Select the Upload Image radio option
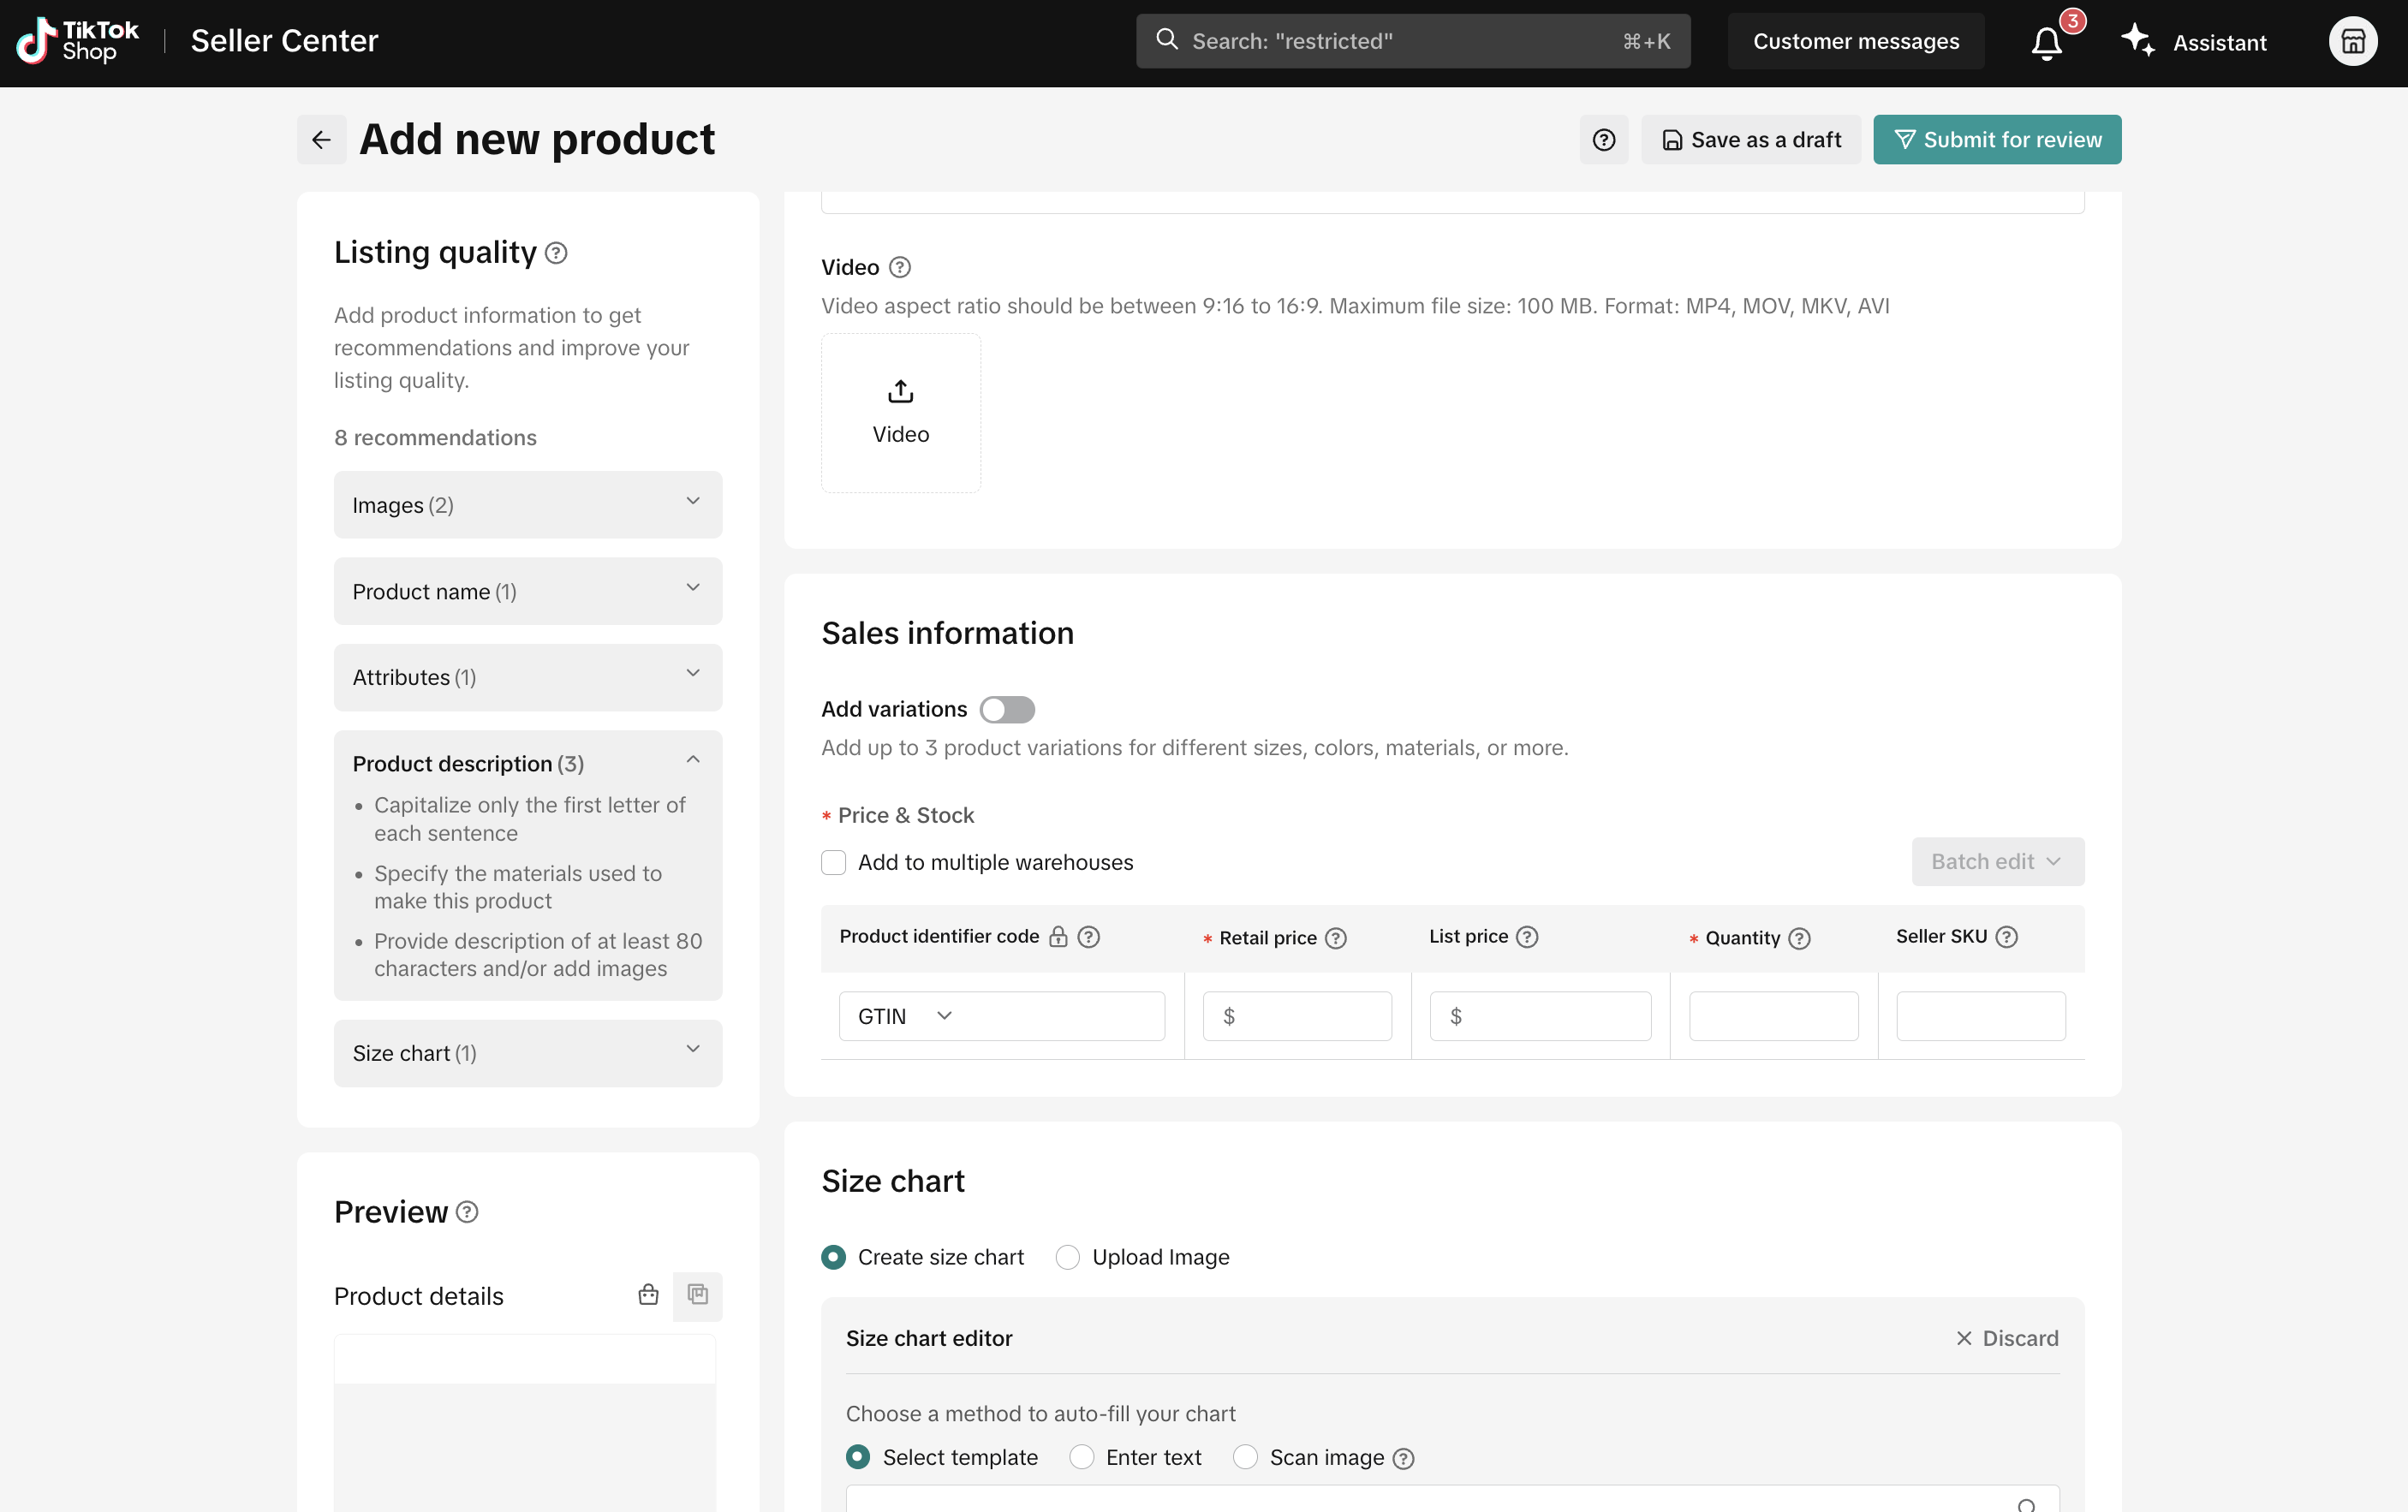 pyautogui.click(x=1067, y=1257)
